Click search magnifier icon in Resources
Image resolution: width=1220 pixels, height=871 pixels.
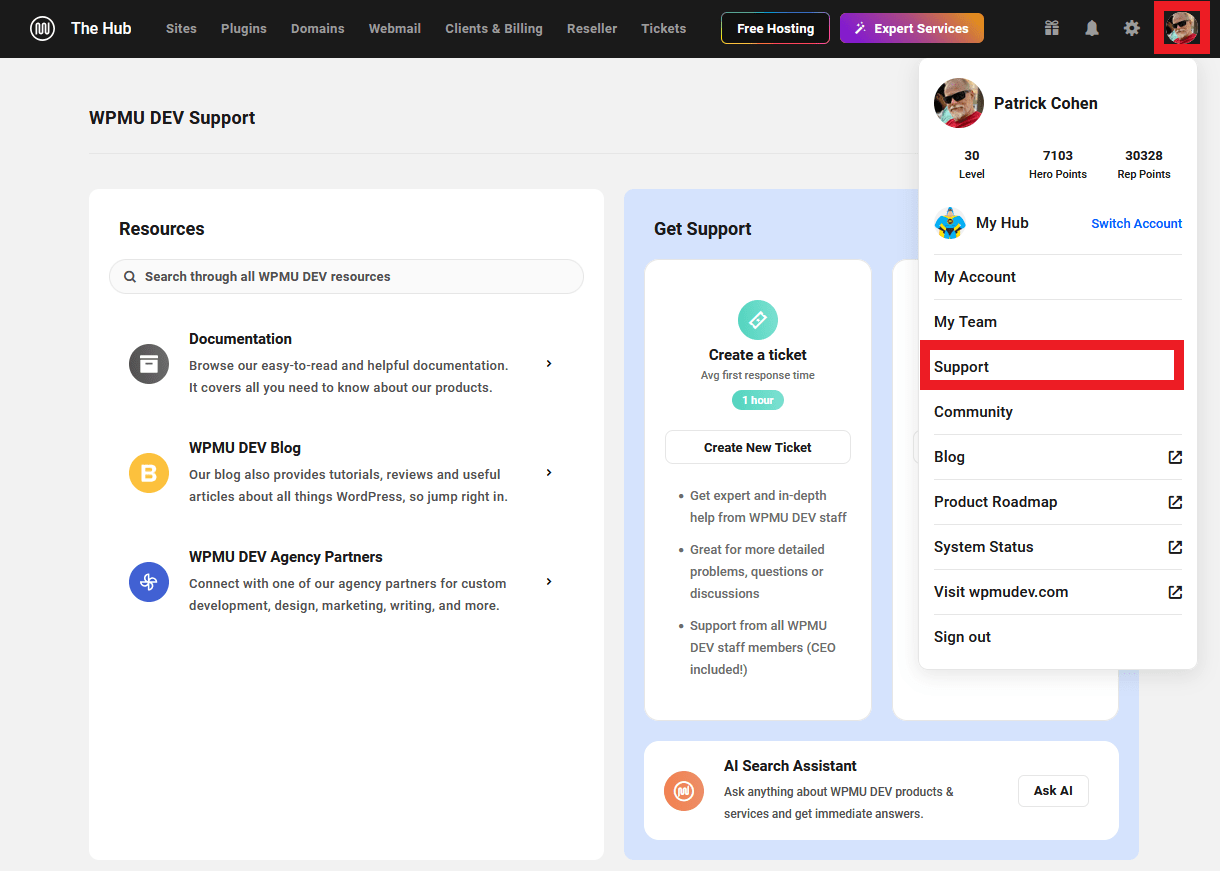[130, 277]
